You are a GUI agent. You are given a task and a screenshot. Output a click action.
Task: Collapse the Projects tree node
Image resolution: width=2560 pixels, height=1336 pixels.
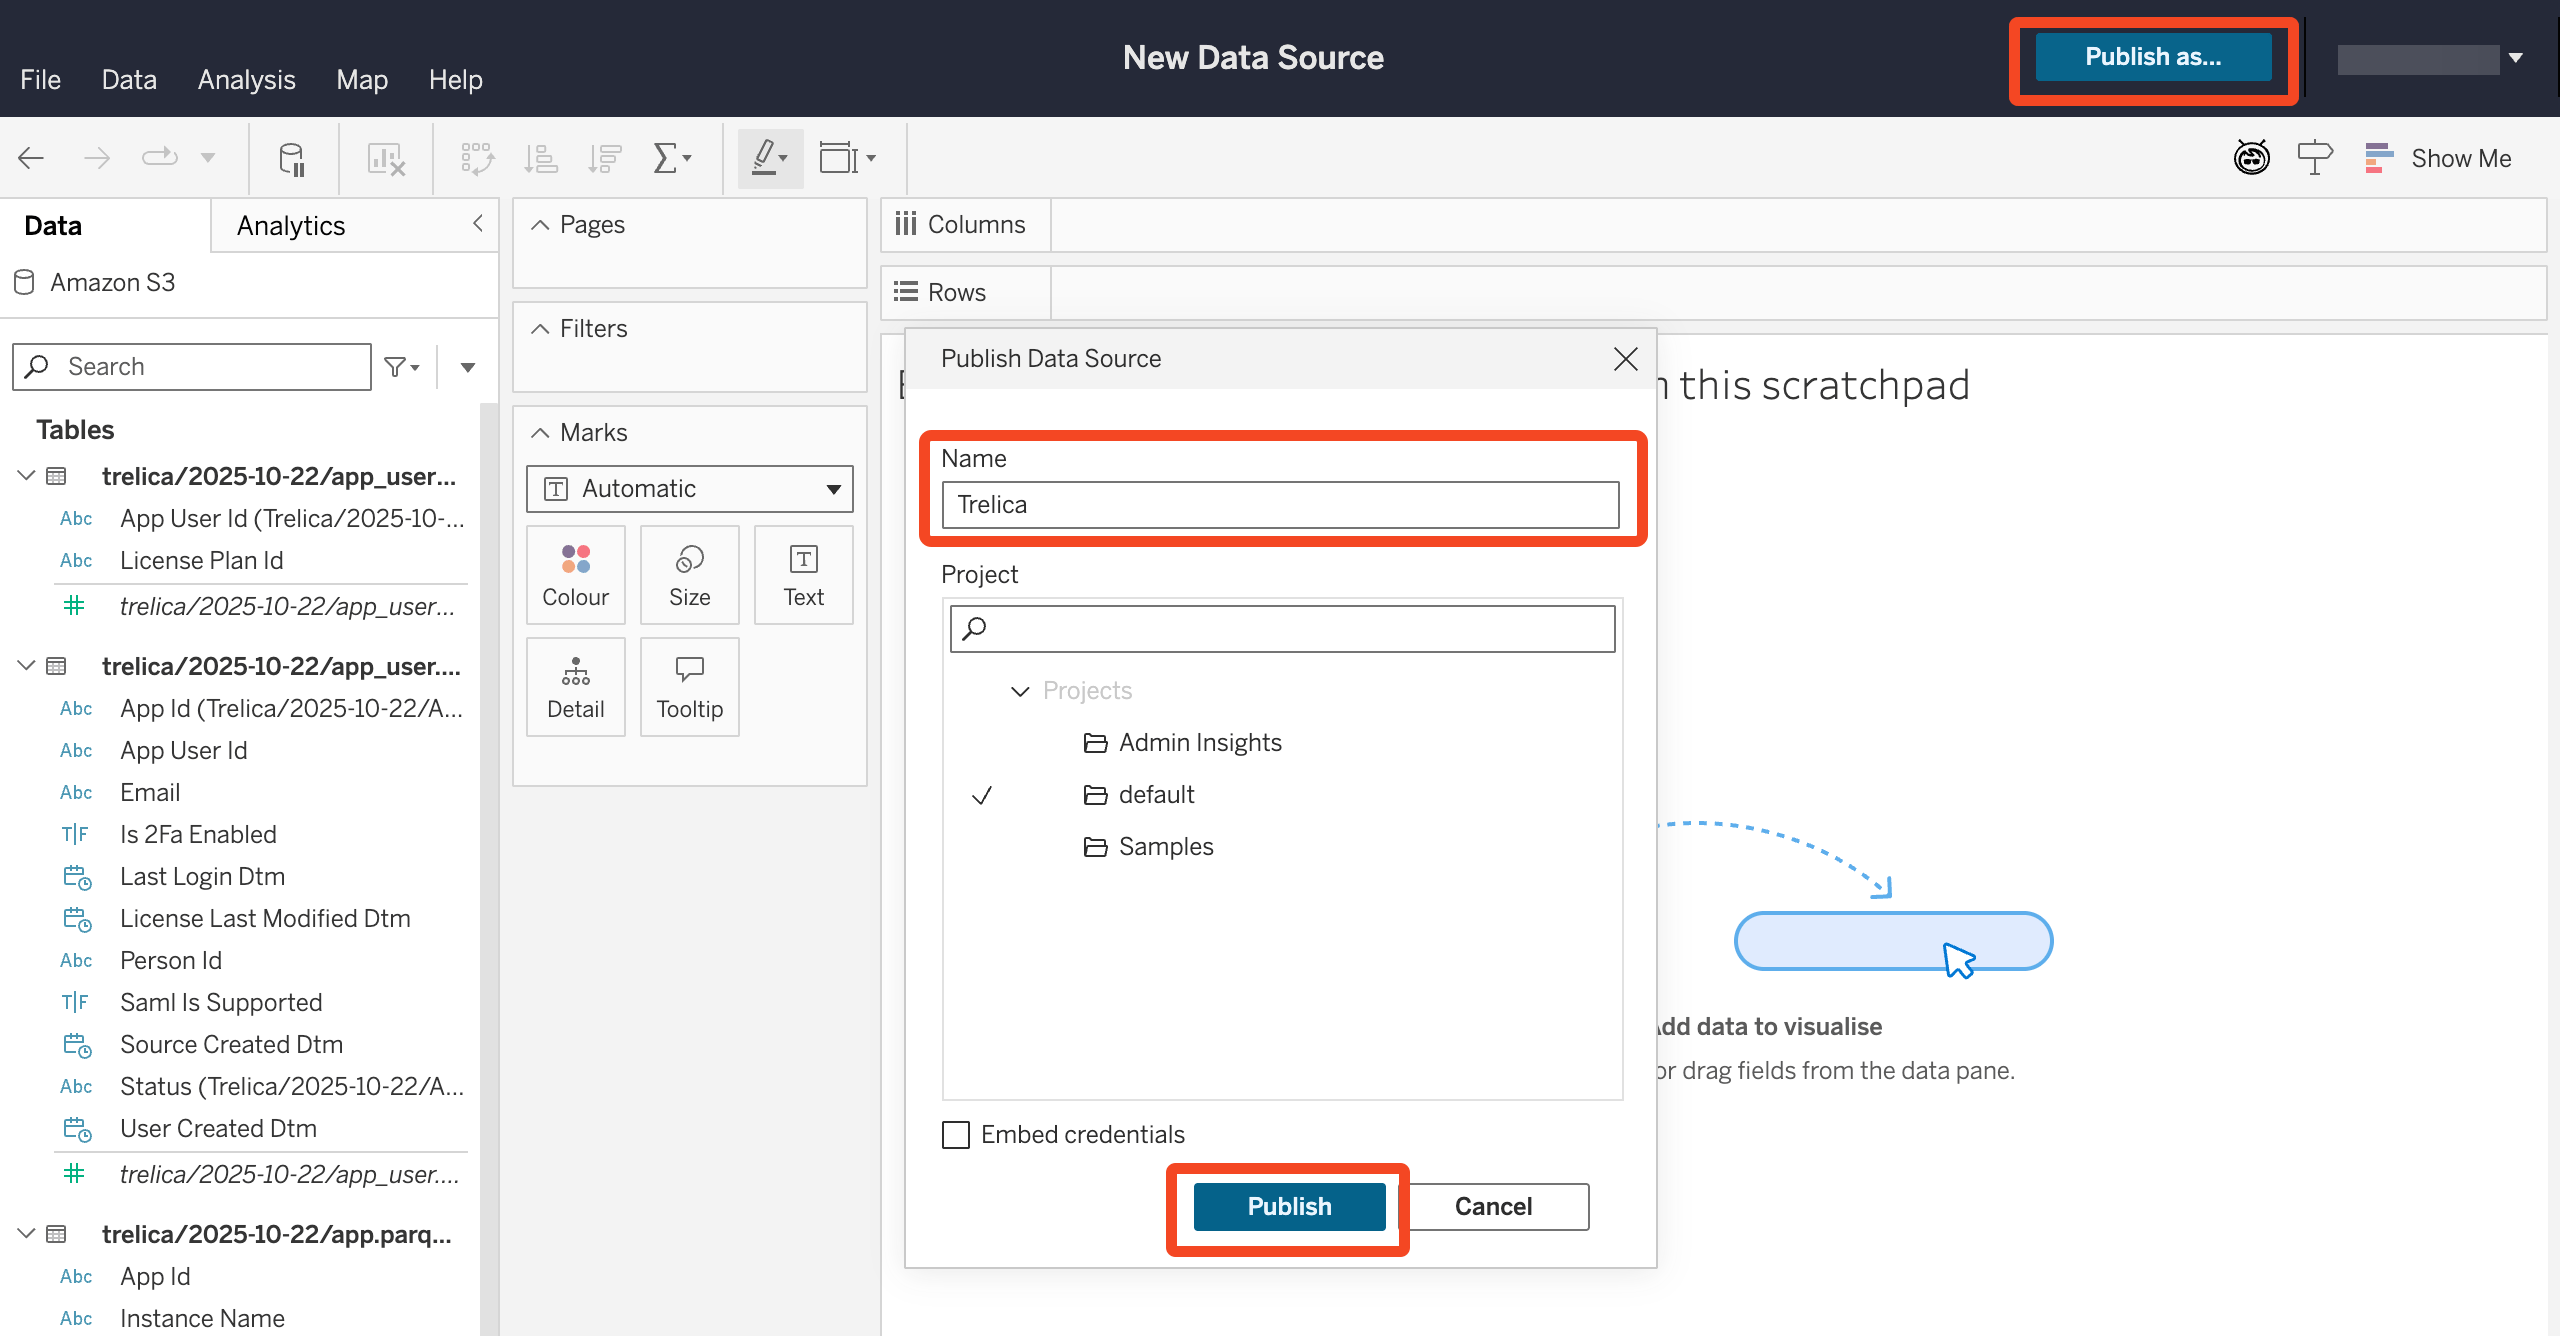1020,691
